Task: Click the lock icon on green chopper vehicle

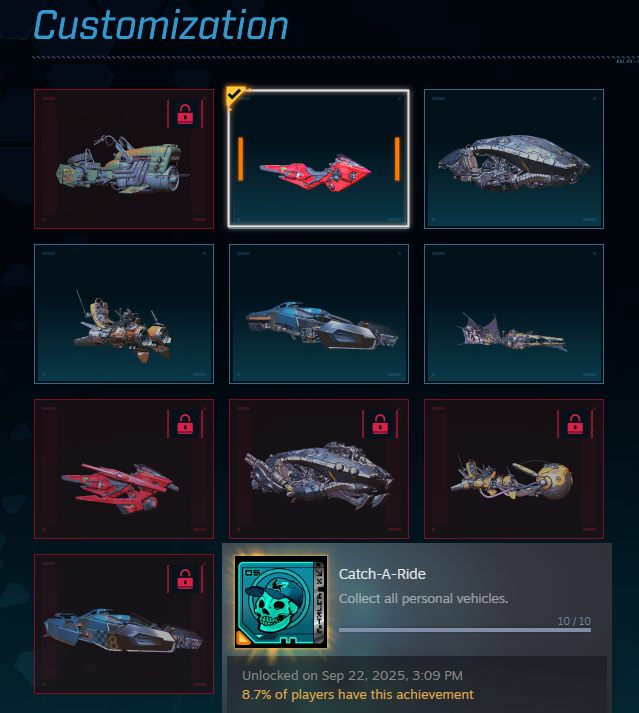Action: [185, 114]
